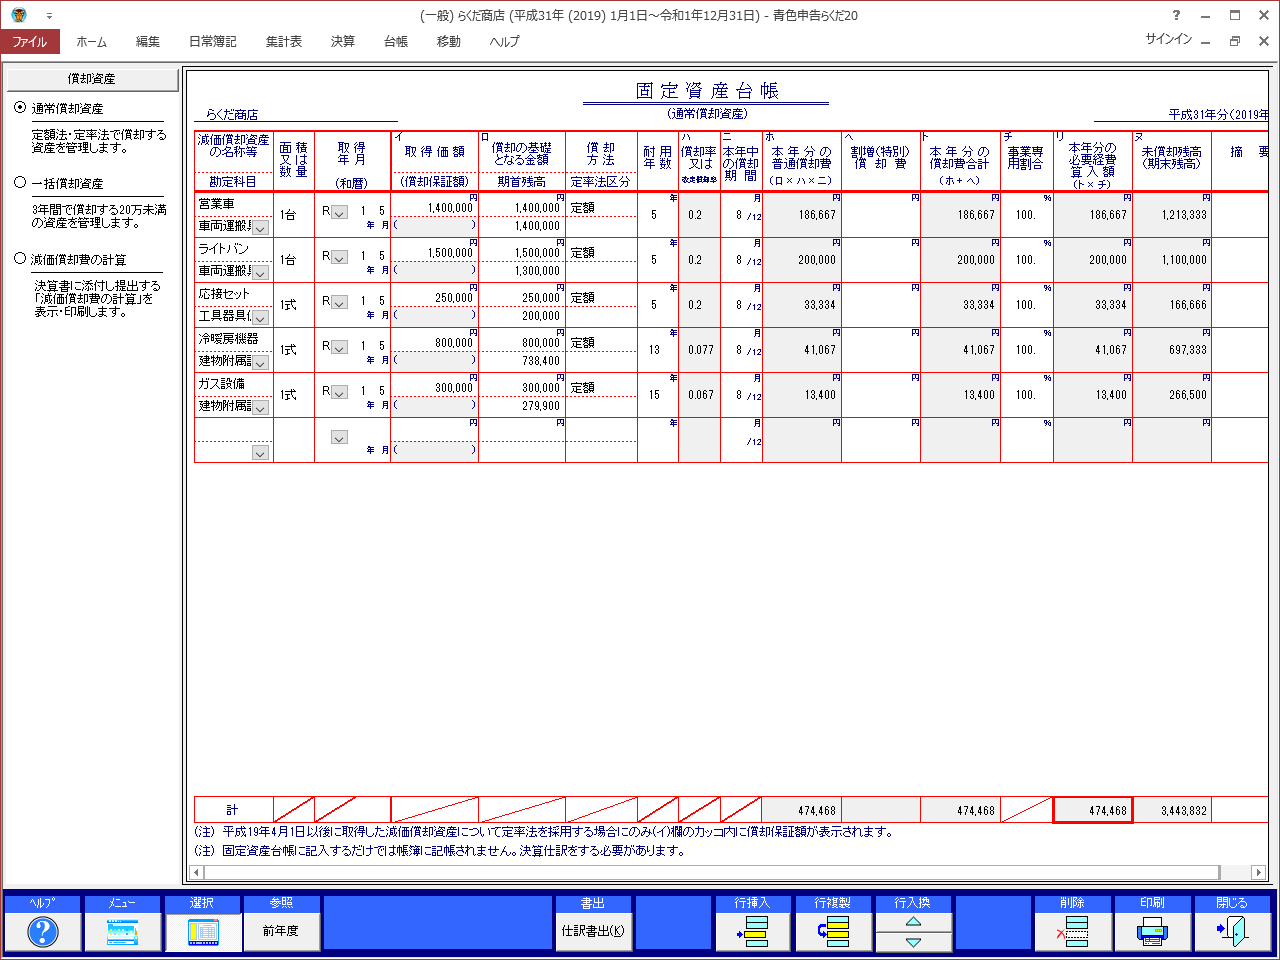Expand account dropdown in the empty row
The image size is (1280, 960).
[x=260, y=453]
